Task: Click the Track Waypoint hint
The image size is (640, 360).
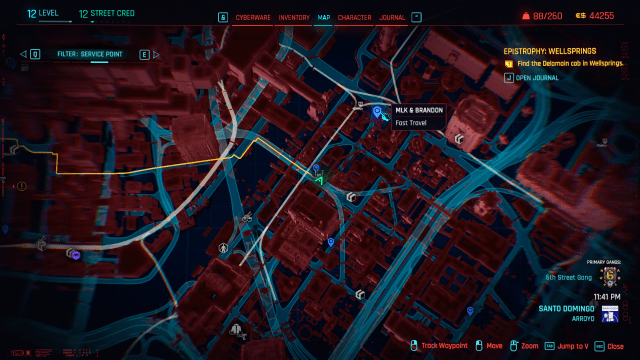Action: pyautogui.click(x=439, y=346)
